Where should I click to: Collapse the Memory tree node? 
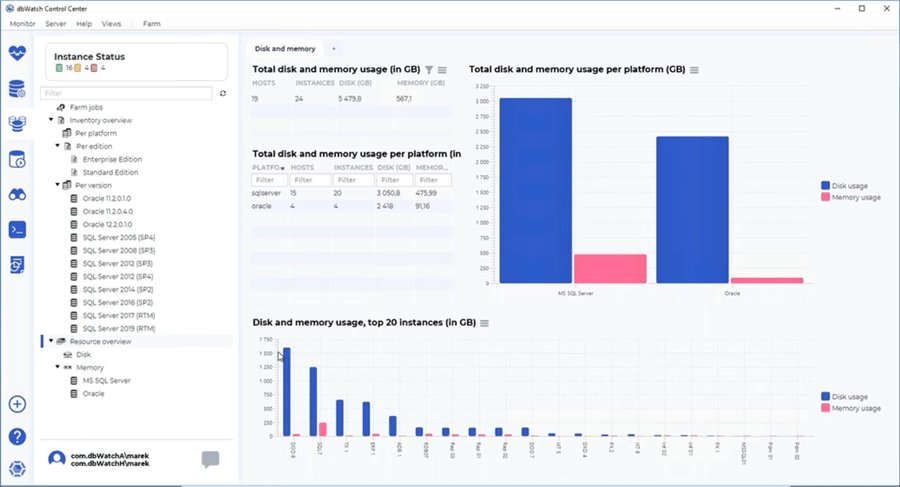[x=57, y=367]
